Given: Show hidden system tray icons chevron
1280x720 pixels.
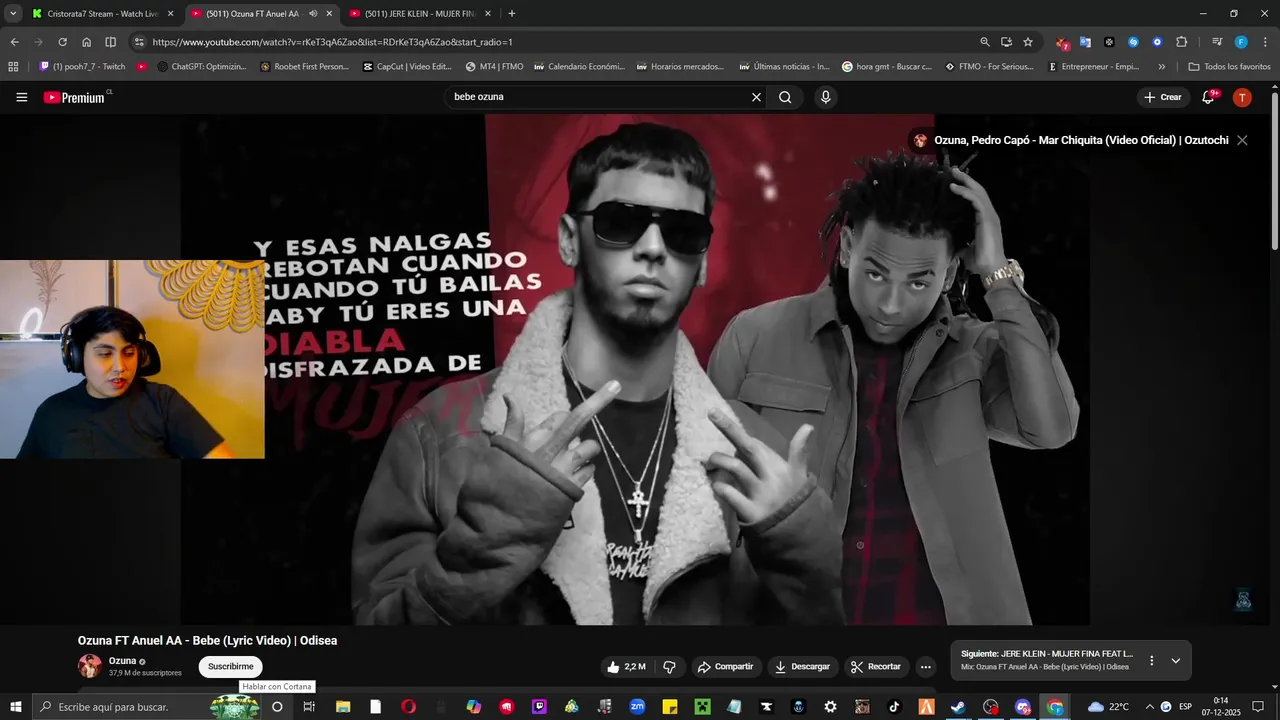Looking at the screenshot, I should 1149,707.
